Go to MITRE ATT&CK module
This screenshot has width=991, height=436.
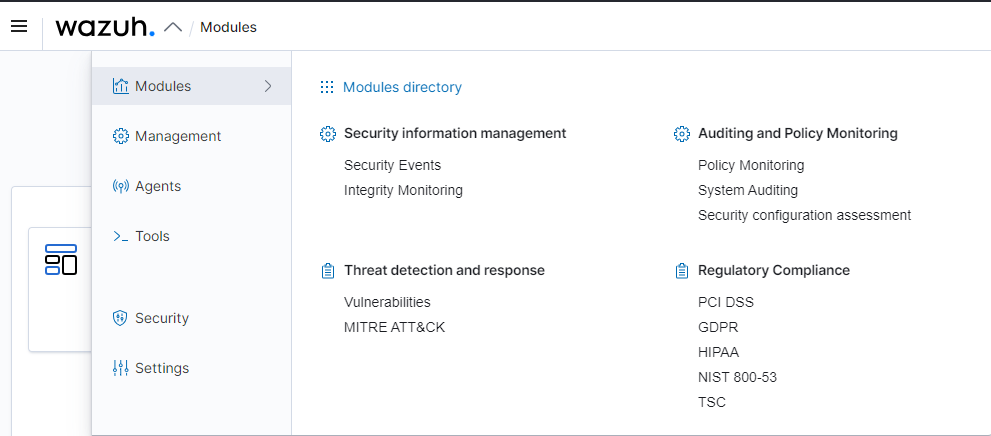click(394, 327)
